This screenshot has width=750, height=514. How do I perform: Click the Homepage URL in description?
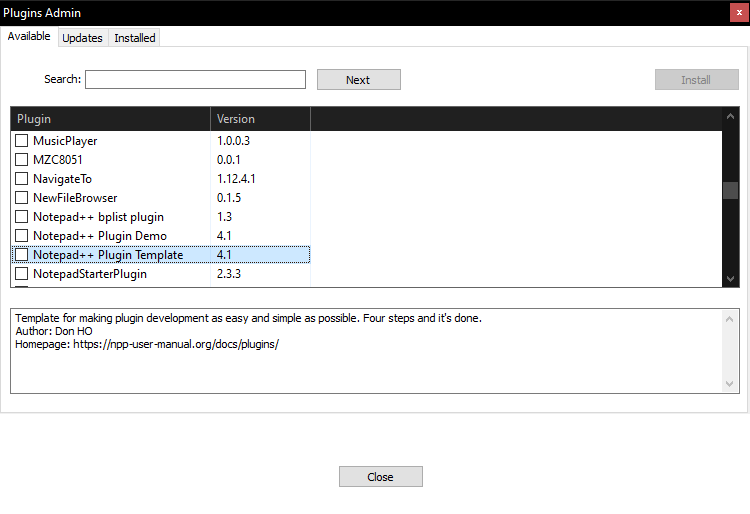(x=176, y=344)
